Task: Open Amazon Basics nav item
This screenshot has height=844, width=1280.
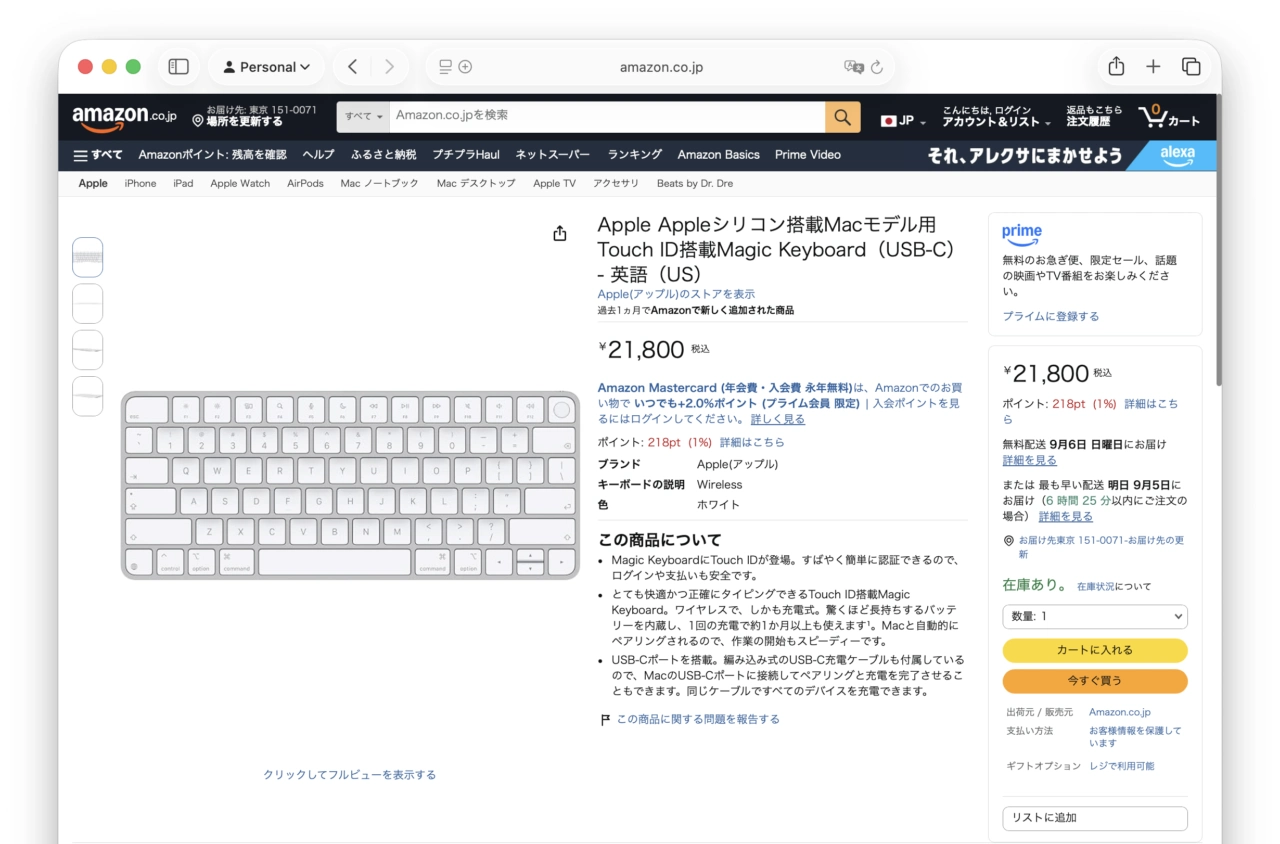Action: [x=718, y=155]
